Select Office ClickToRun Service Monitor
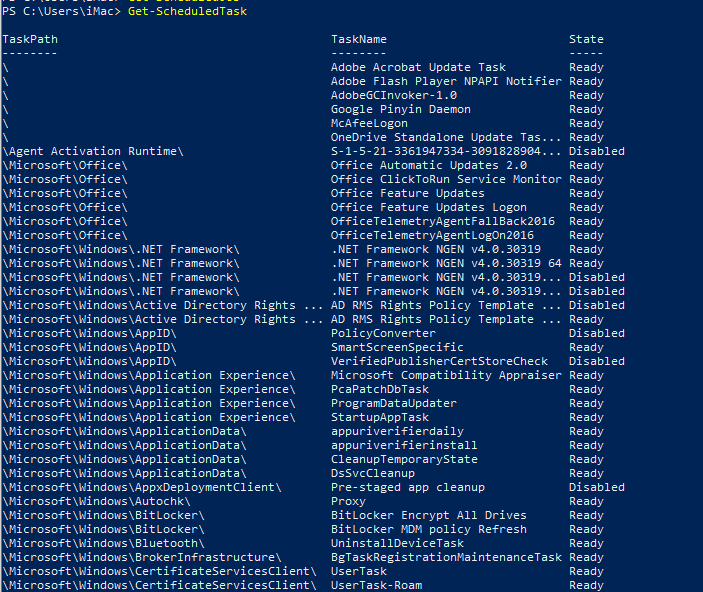The height and width of the screenshot is (592, 703). pyautogui.click(x=446, y=179)
